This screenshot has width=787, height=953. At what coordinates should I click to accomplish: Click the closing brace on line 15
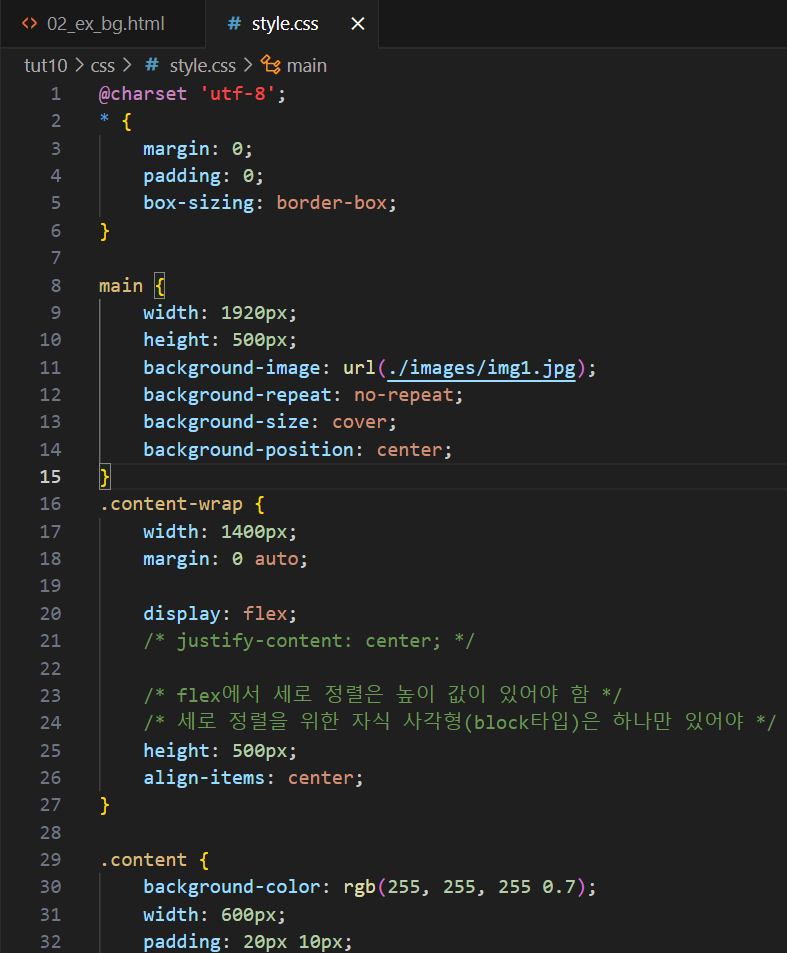click(105, 477)
